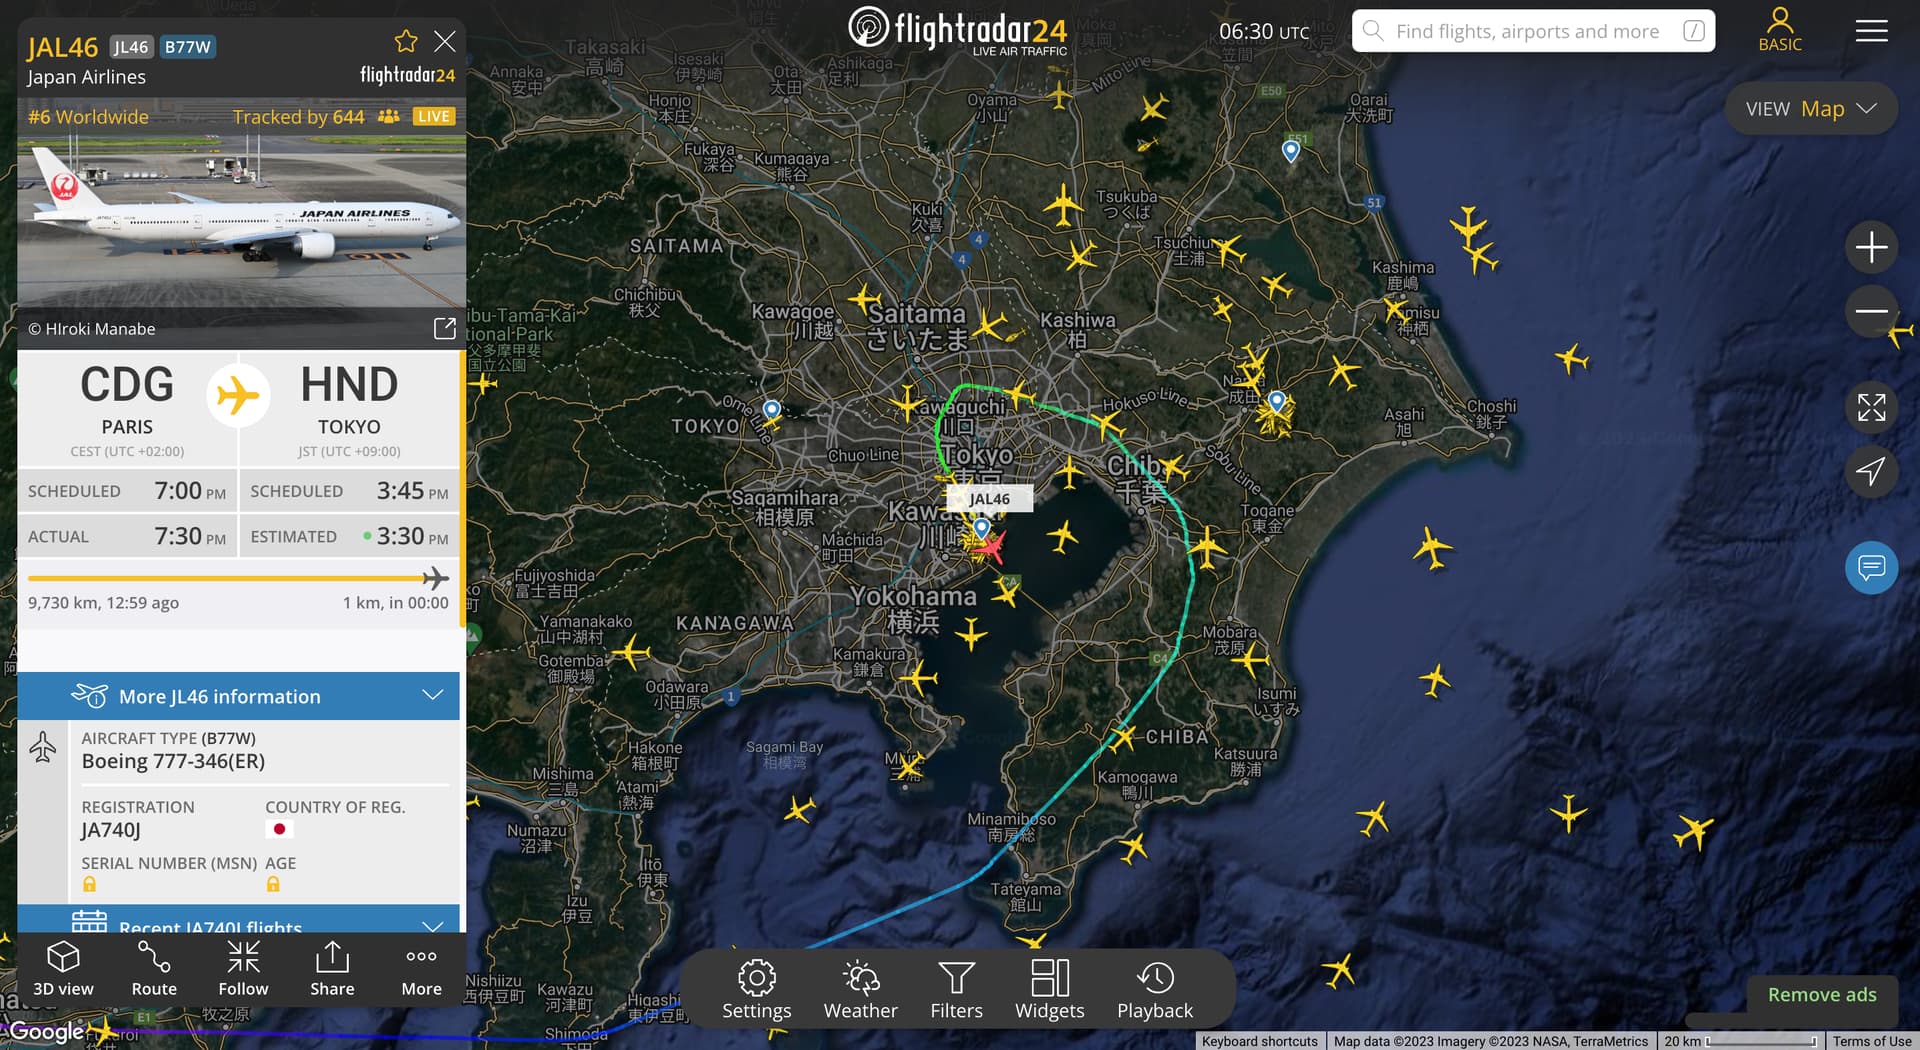Share this flight
The height and width of the screenshot is (1050, 1920).
332,969
